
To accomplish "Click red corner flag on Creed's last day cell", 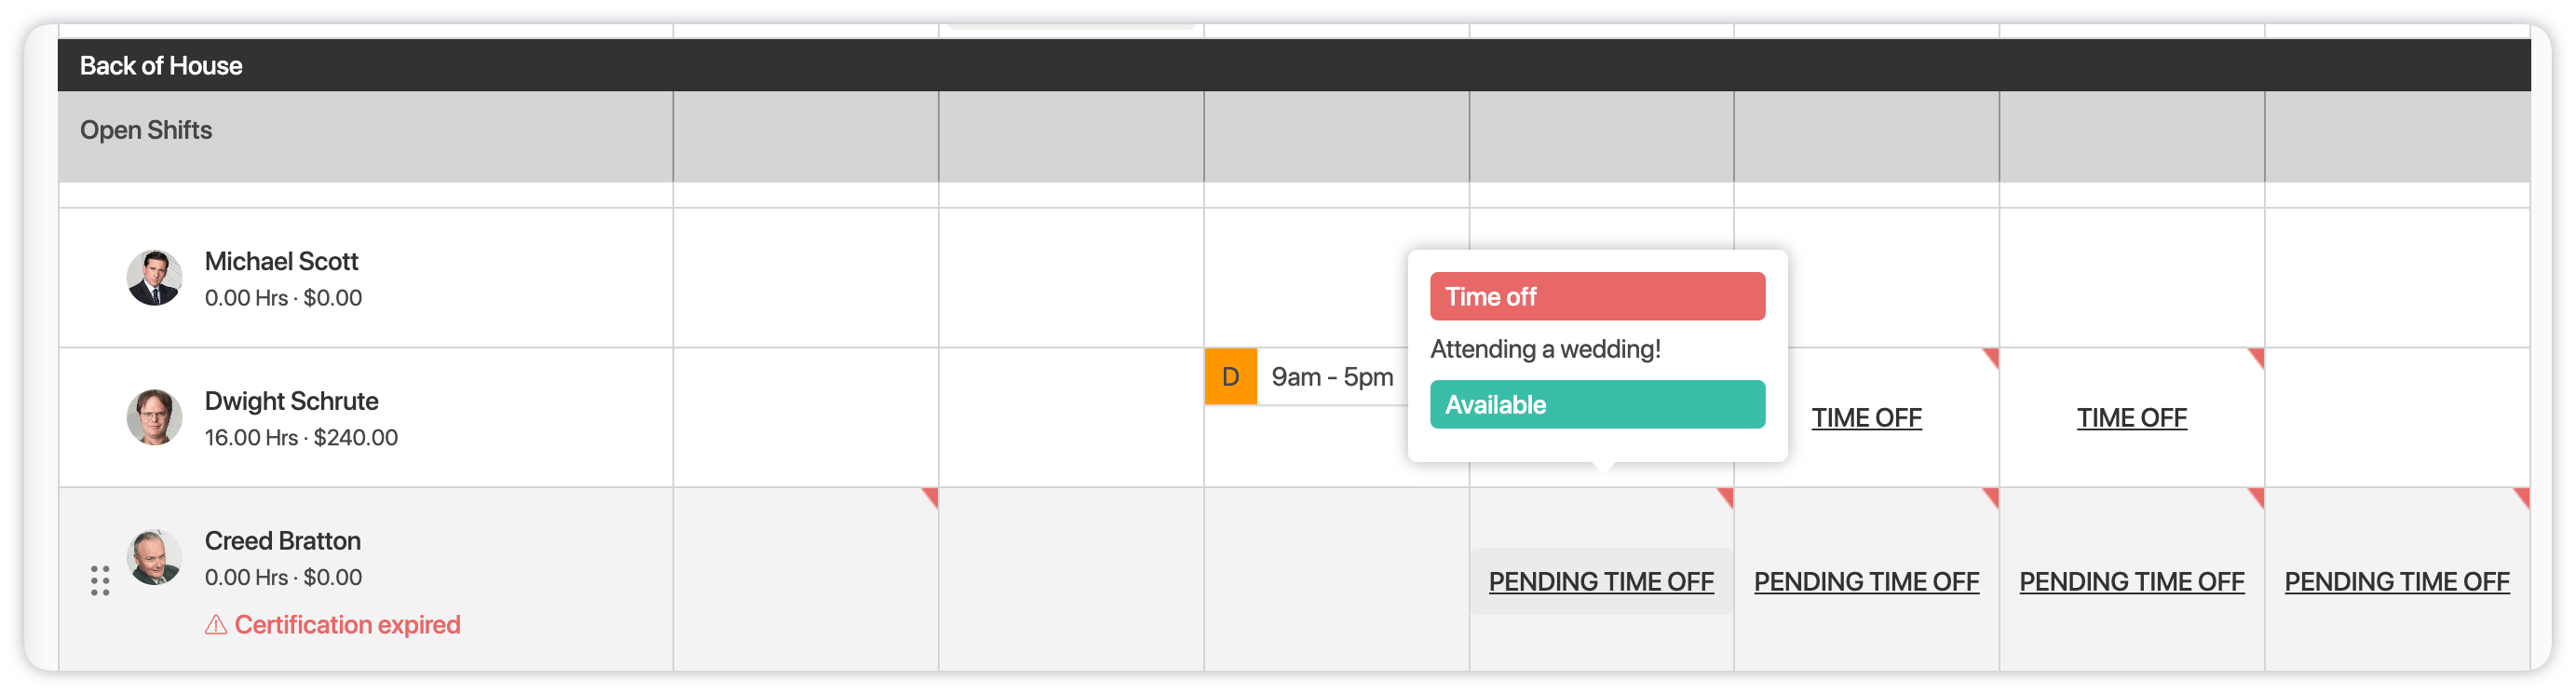I will pyautogui.click(x=2520, y=496).
